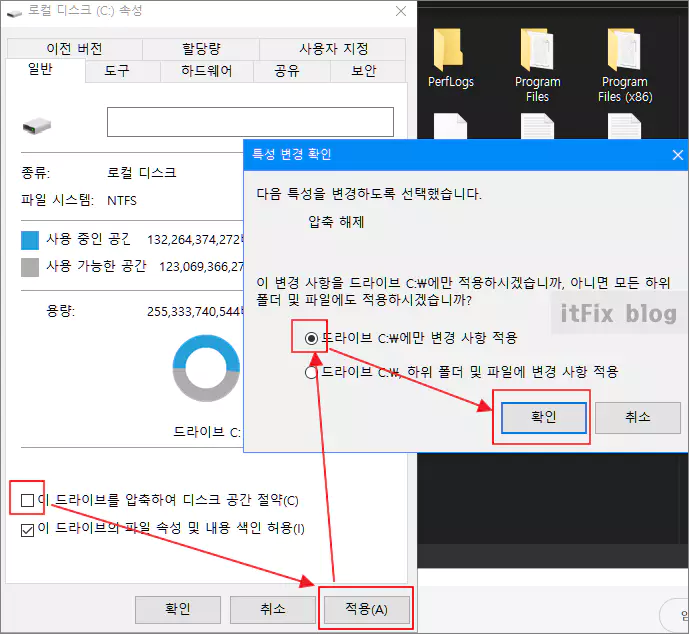This screenshot has width=689, height=634.
Task: Click the drive name input field
Action: (x=250, y=122)
